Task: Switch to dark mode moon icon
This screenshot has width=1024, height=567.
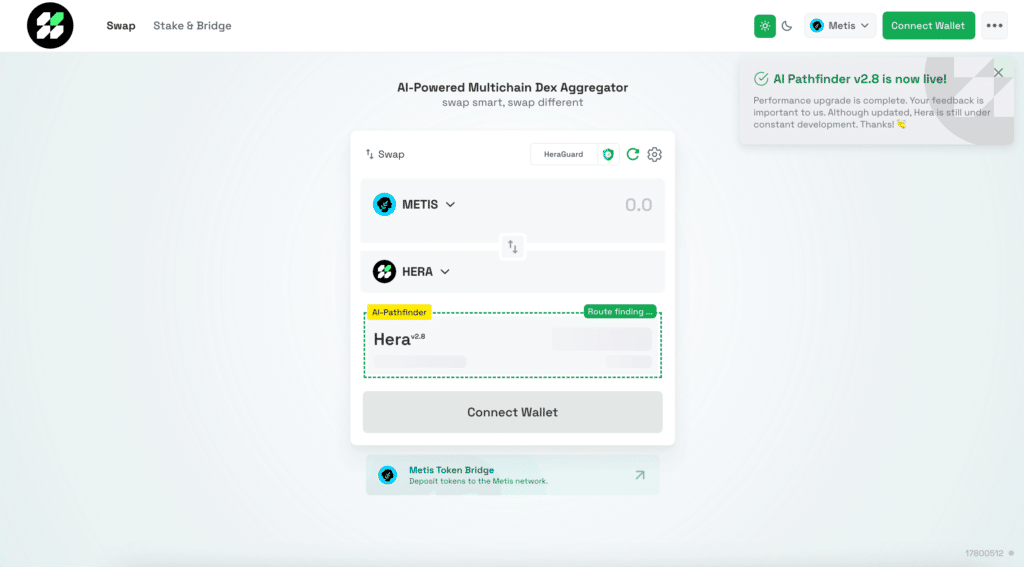Action: (x=787, y=26)
